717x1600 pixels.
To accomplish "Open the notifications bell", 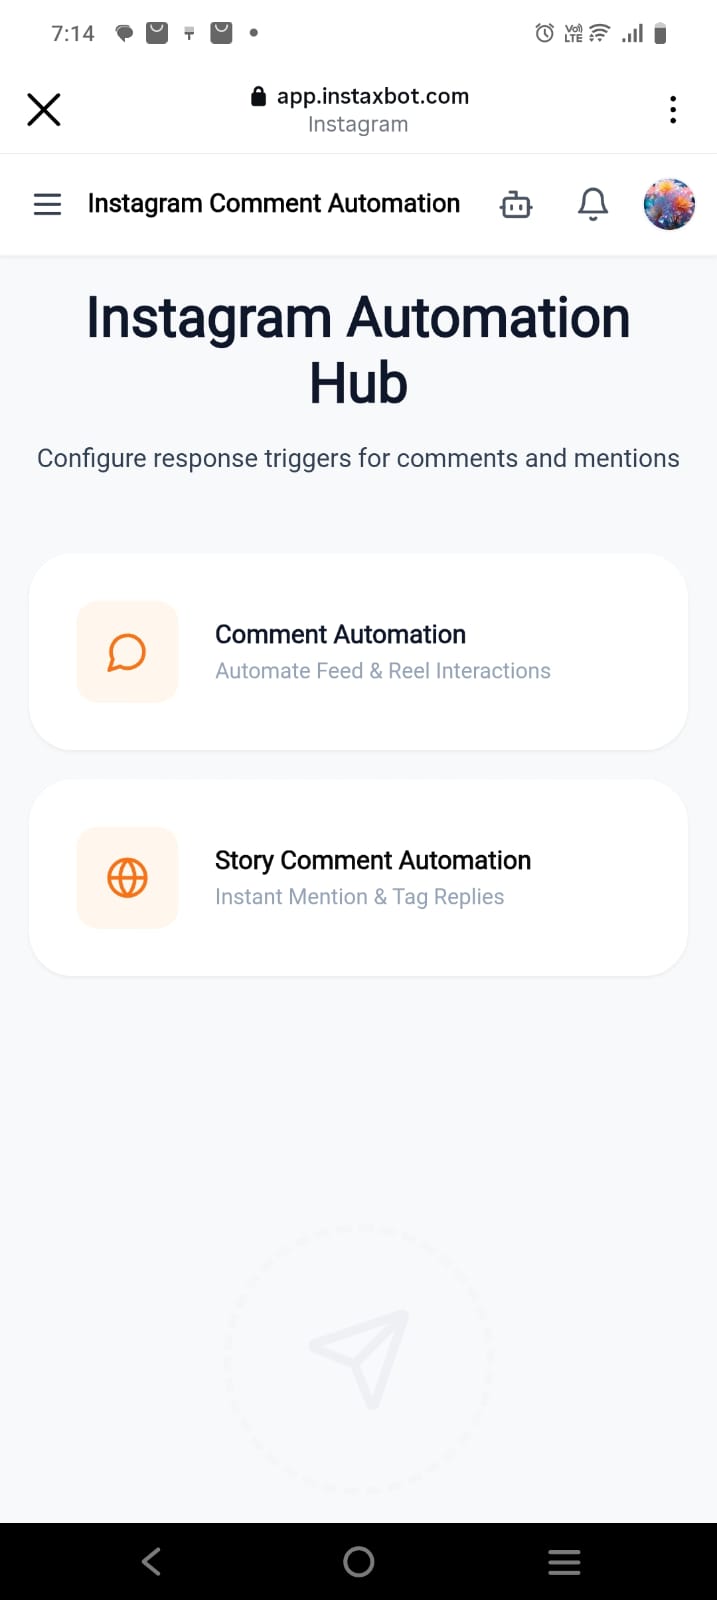I will (593, 204).
